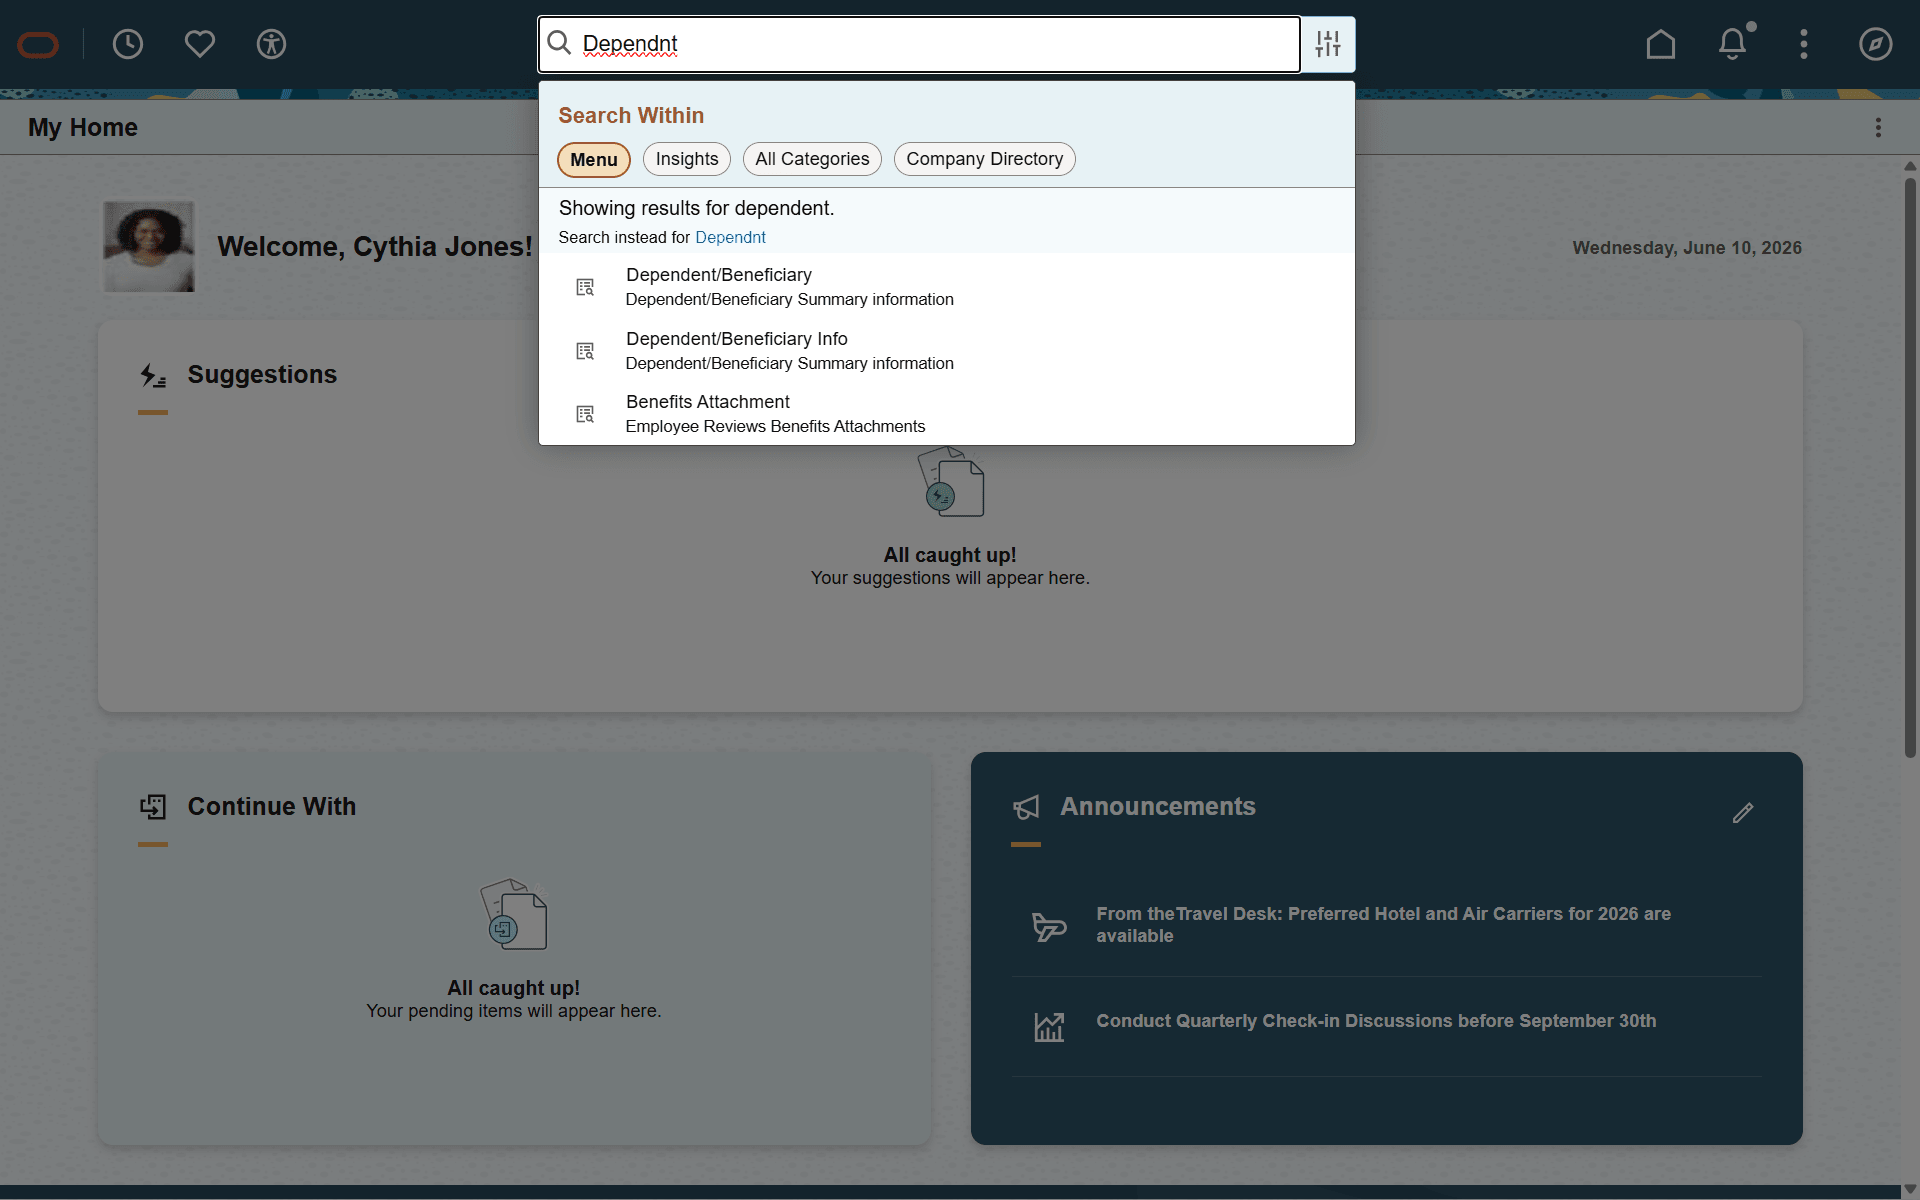The height and width of the screenshot is (1200, 1920).
Task: Click Announcements megaphone icon
Action: (x=1026, y=807)
